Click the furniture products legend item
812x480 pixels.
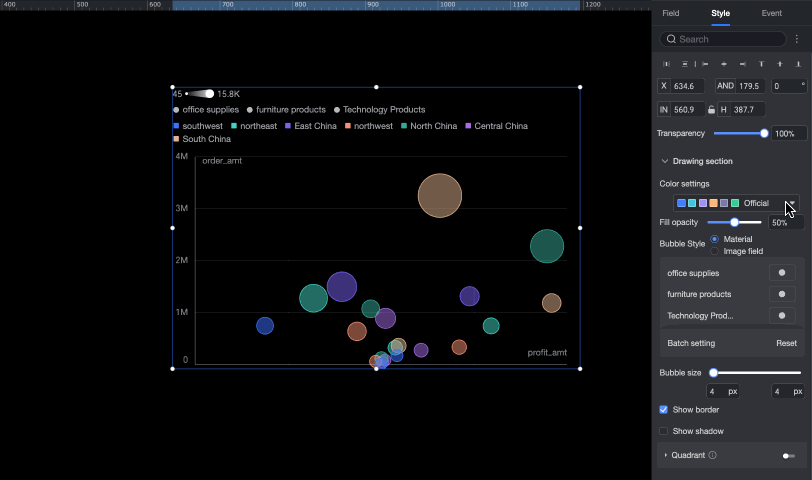[286, 110]
